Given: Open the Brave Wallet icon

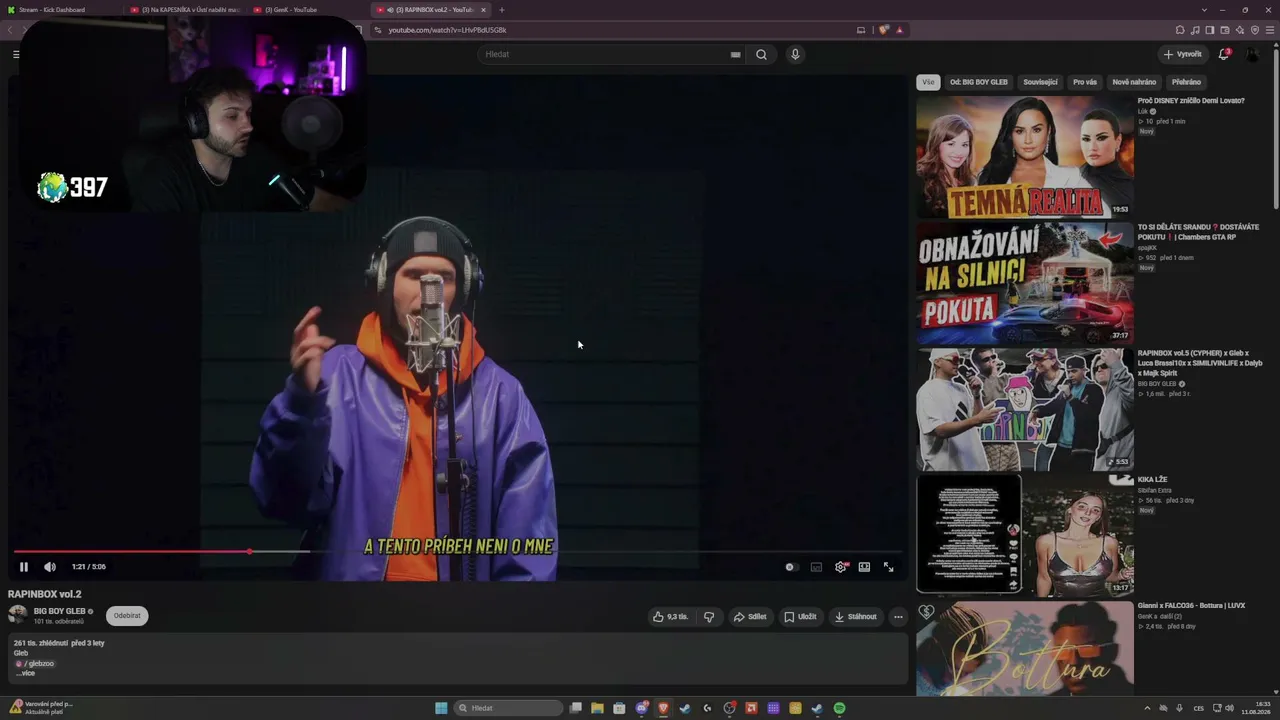Looking at the screenshot, I should 1225,30.
